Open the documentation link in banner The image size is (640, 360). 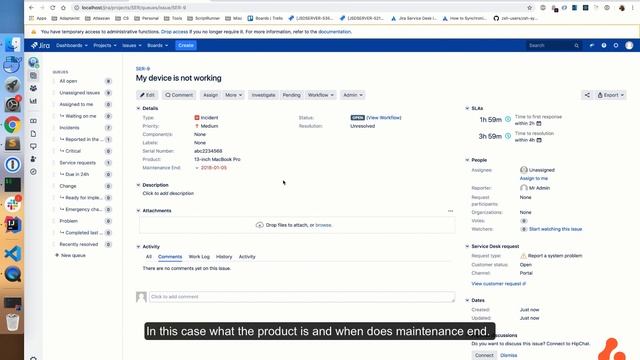click(x=334, y=31)
